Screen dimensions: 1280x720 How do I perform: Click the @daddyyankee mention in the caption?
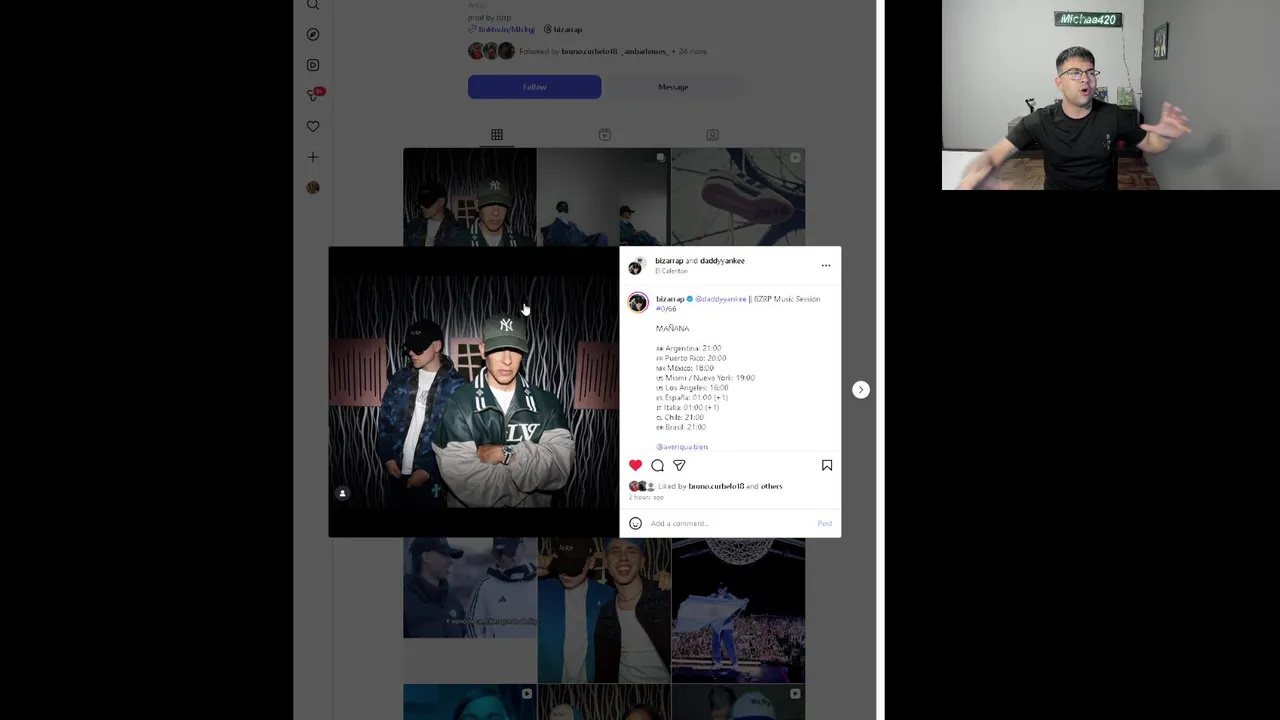[721, 299]
